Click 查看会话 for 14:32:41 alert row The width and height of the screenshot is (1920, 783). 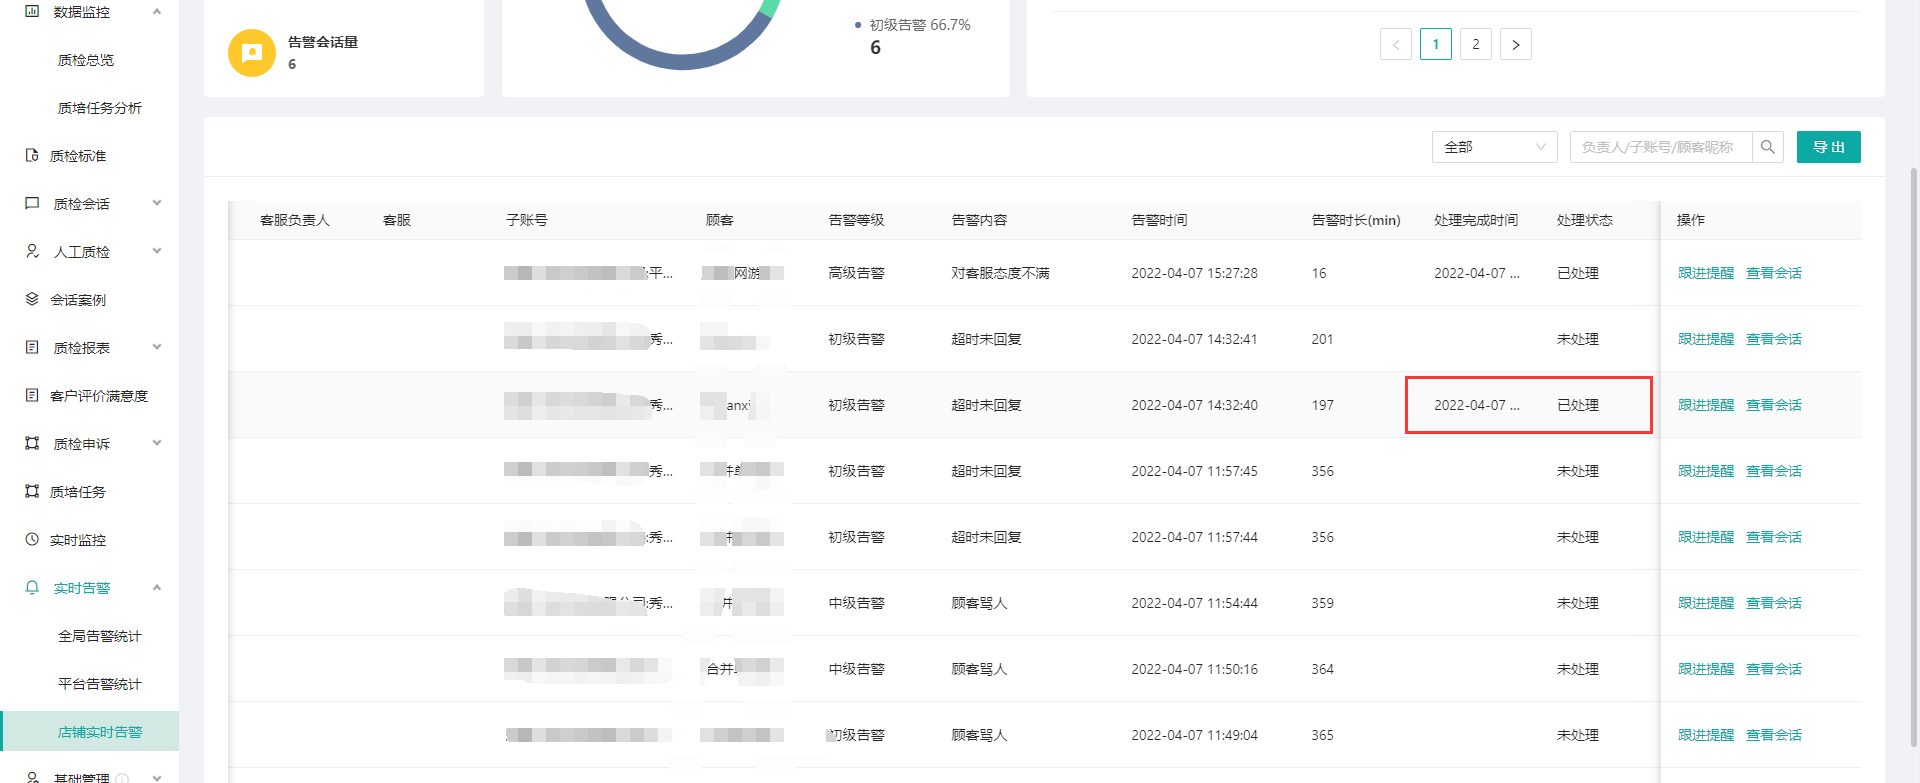(1774, 339)
